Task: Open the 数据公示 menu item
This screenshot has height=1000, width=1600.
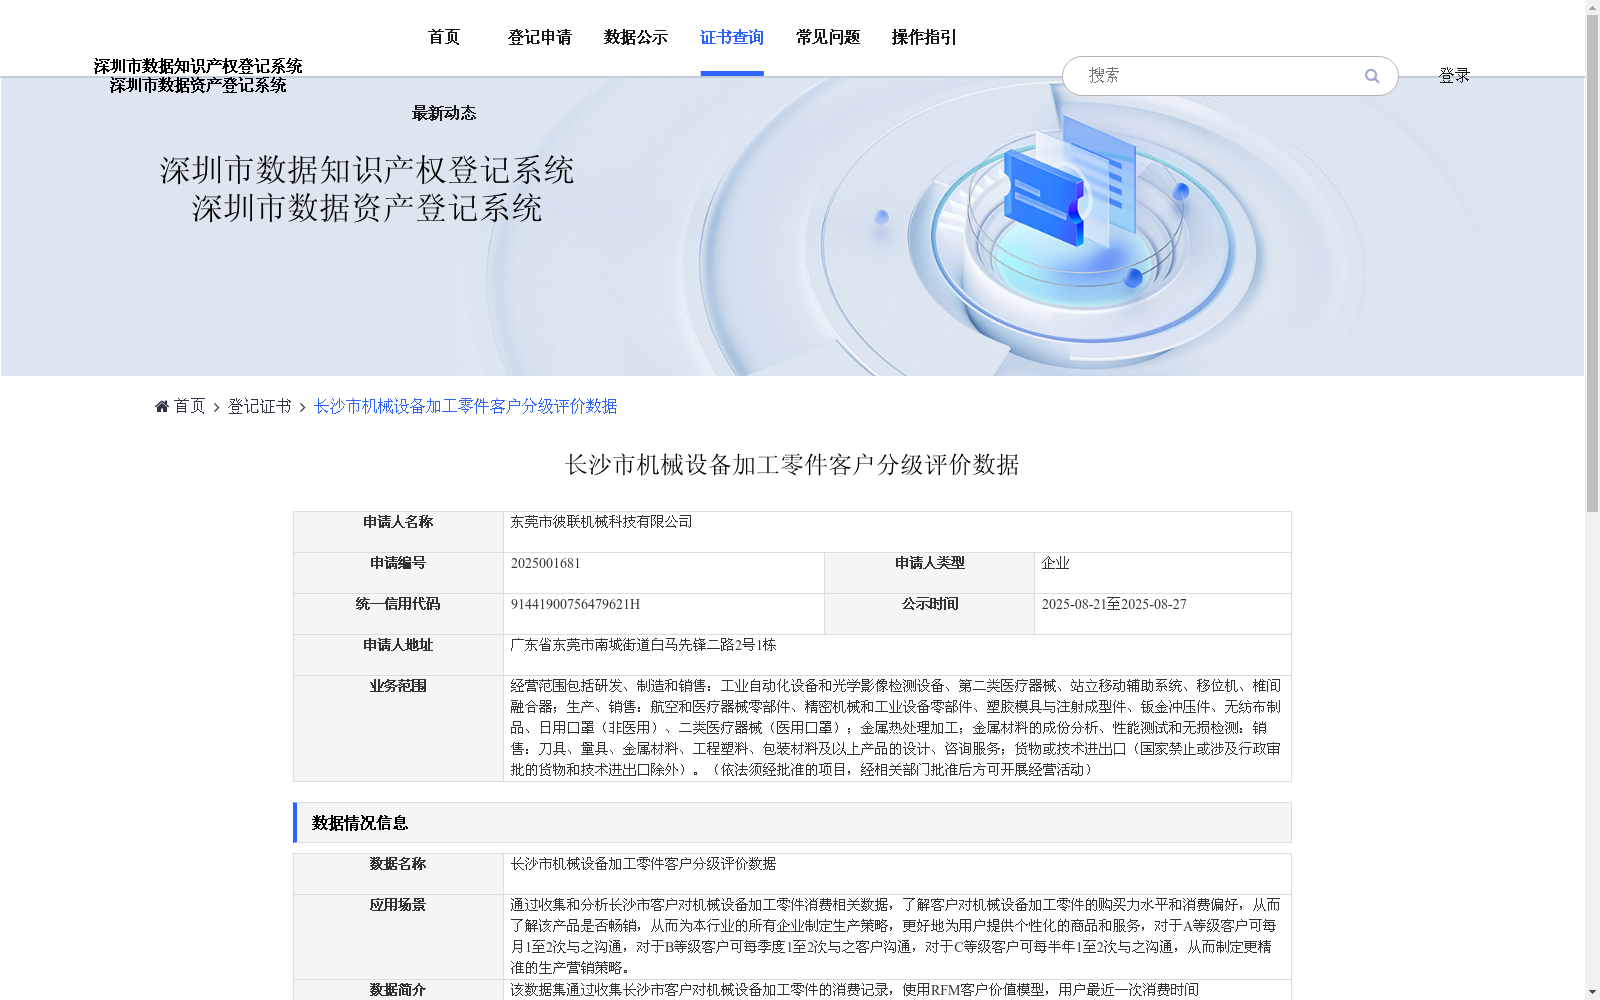Action: pos(636,37)
